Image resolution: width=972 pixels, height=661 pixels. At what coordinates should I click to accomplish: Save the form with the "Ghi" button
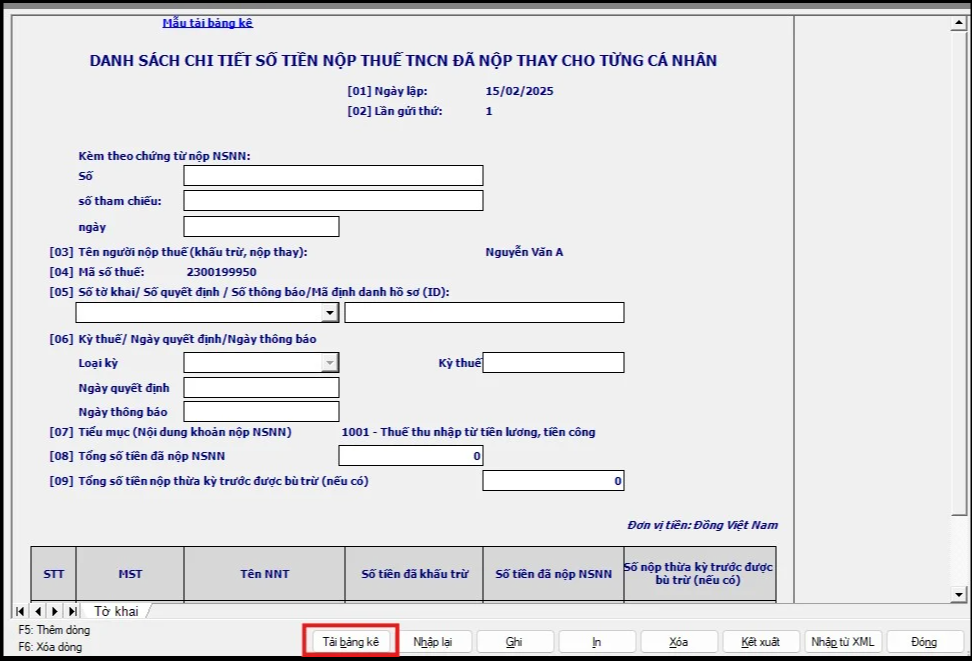point(514,642)
